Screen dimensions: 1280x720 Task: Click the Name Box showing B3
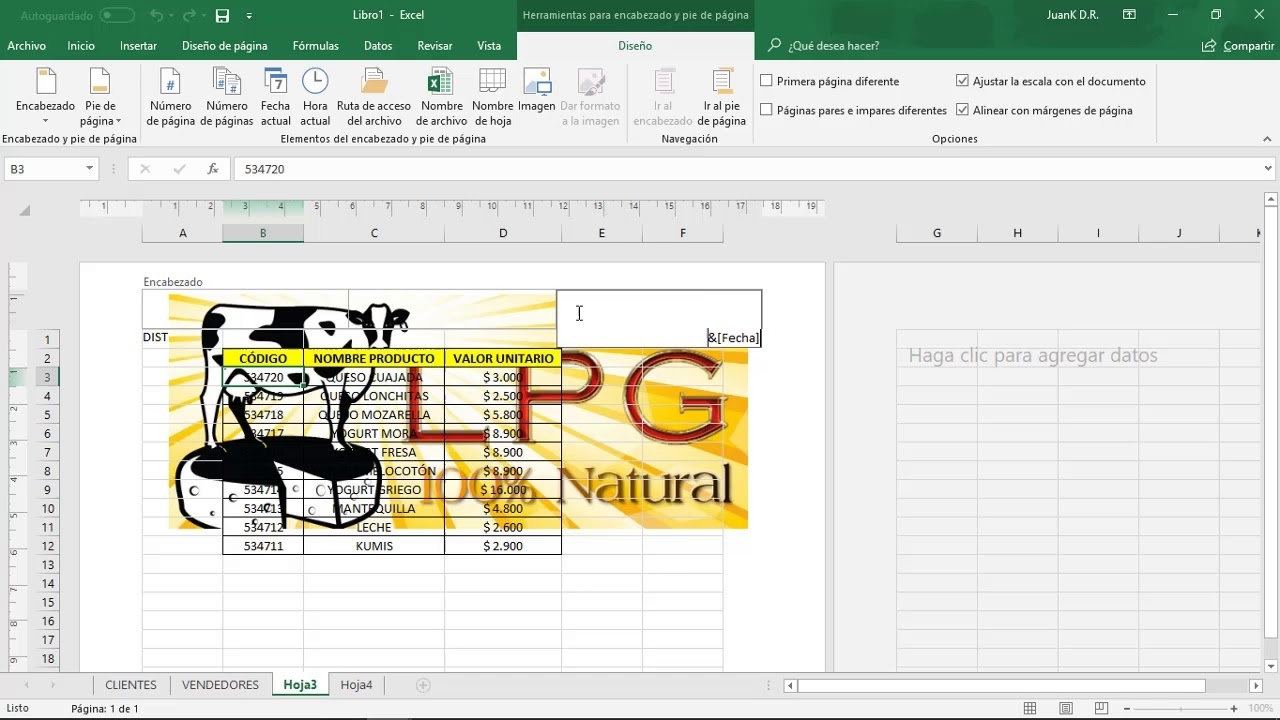43,169
